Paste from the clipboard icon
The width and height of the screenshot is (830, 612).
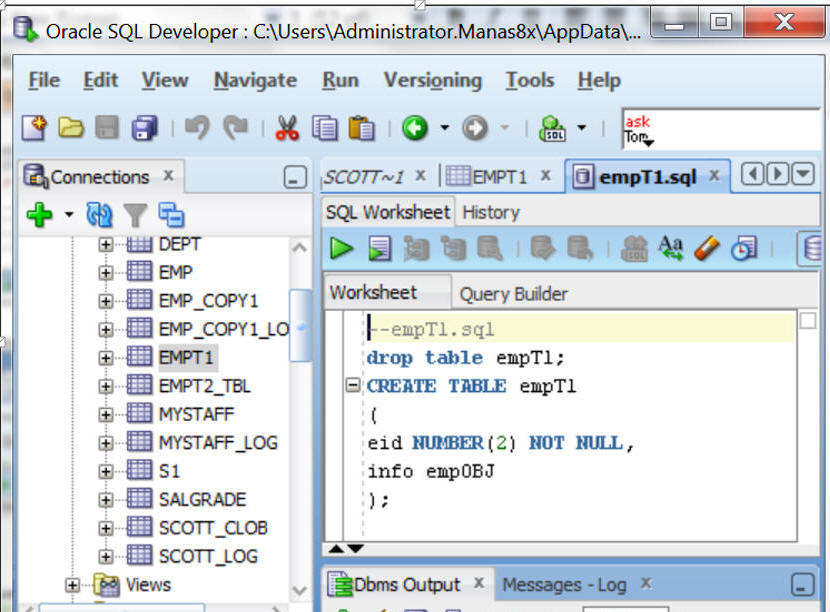(x=362, y=128)
